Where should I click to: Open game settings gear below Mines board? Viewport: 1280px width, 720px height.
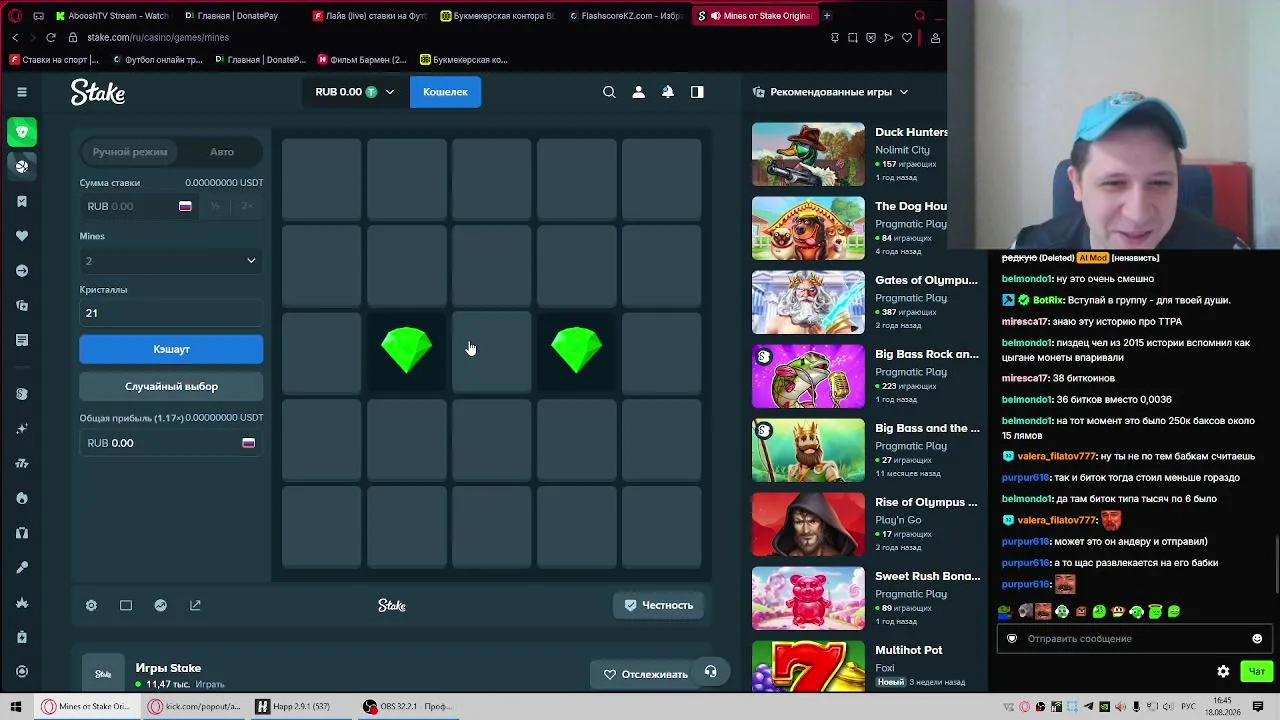(91, 605)
